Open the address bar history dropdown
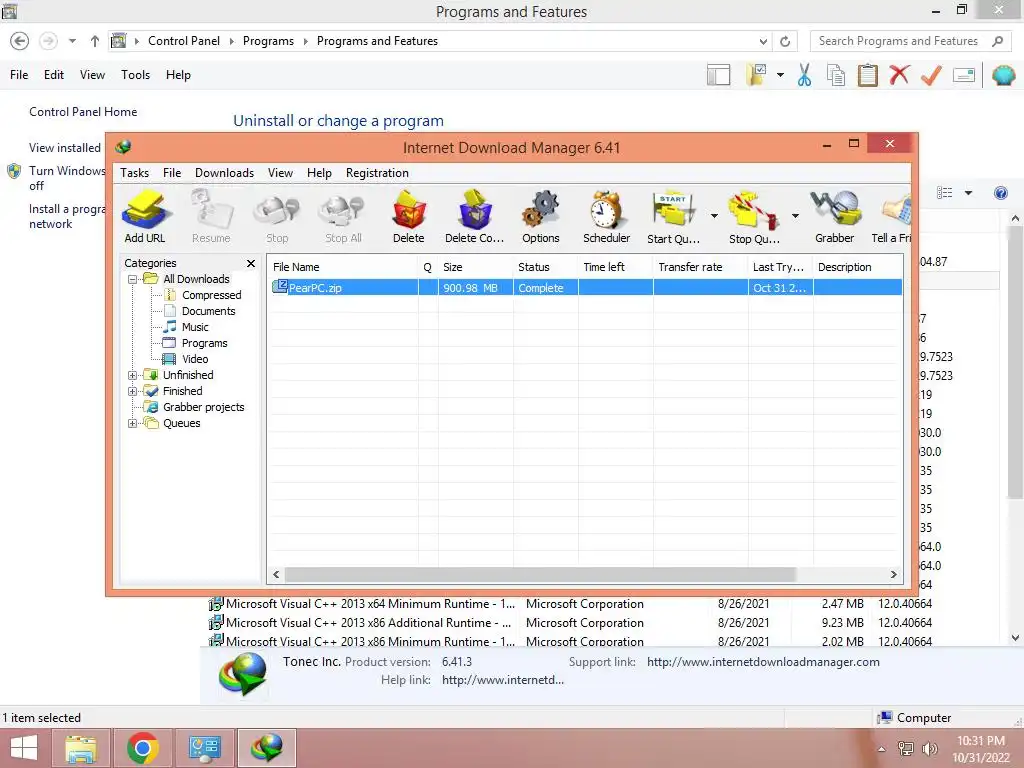 pos(763,41)
